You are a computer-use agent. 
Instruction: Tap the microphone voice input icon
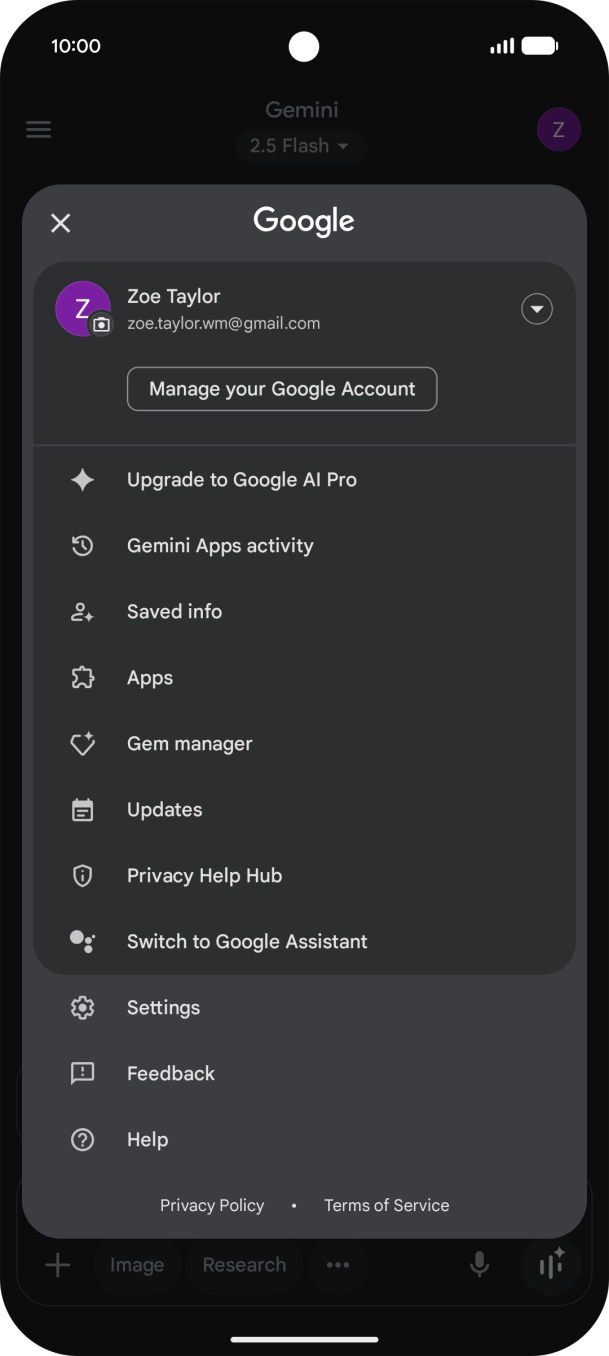click(480, 1265)
